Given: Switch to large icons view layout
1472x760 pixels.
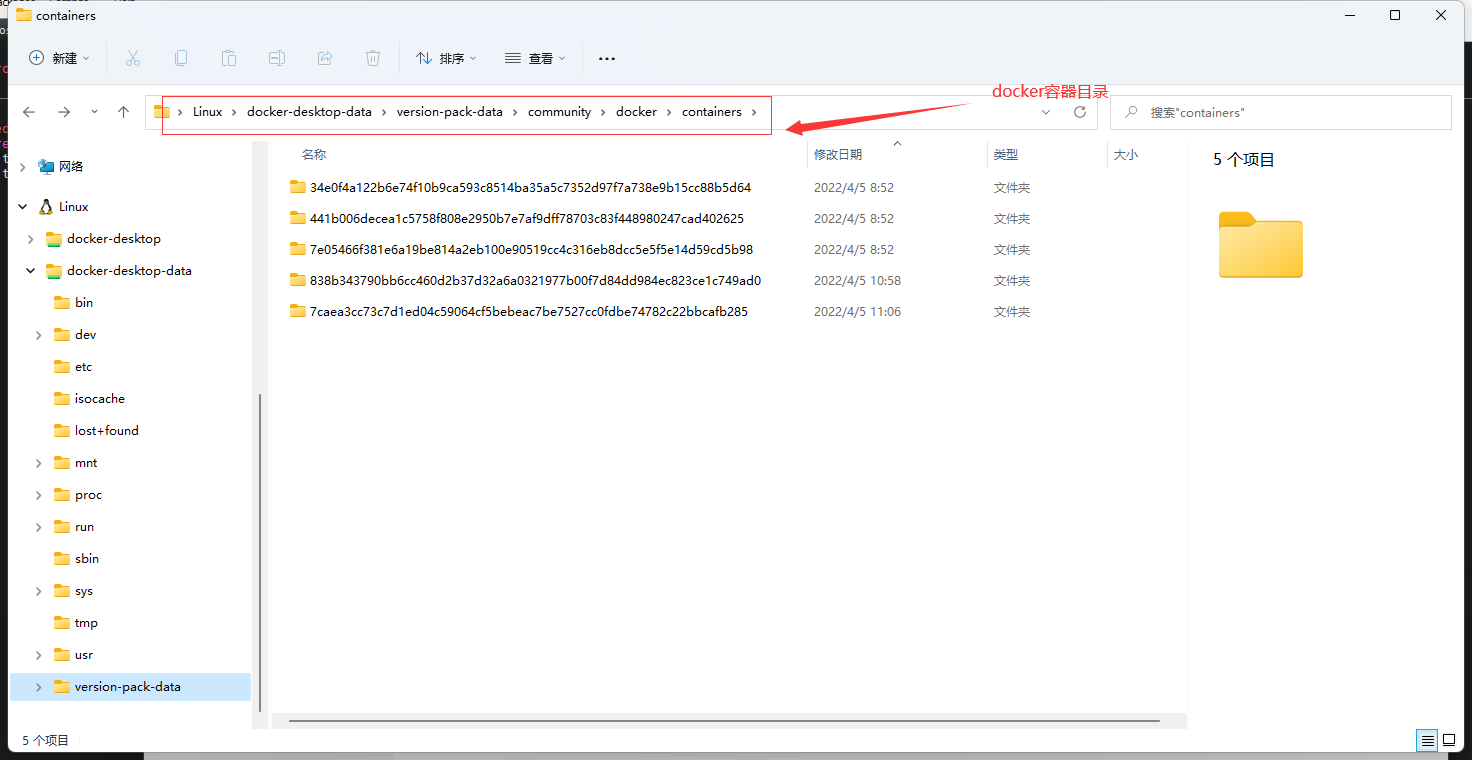Looking at the screenshot, I should click(1449, 741).
